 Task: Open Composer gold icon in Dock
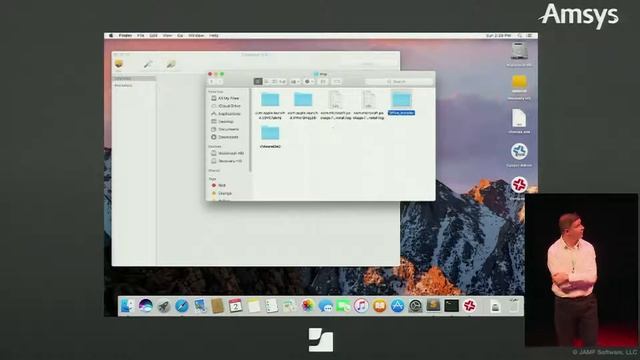pyautogui.click(x=433, y=306)
